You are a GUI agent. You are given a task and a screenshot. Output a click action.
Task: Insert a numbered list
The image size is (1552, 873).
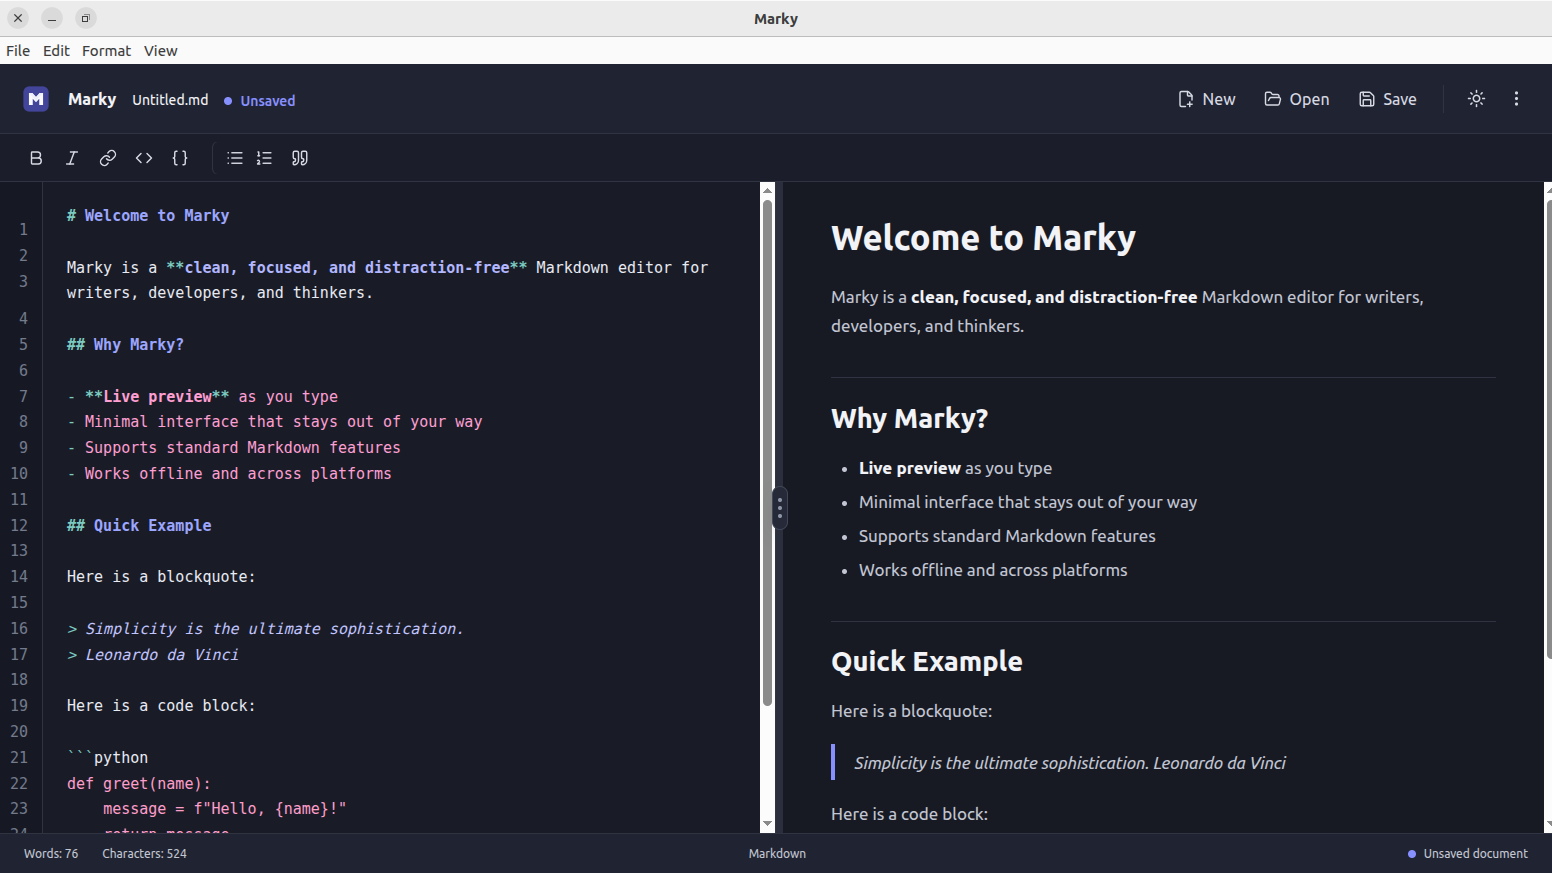(x=264, y=158)
